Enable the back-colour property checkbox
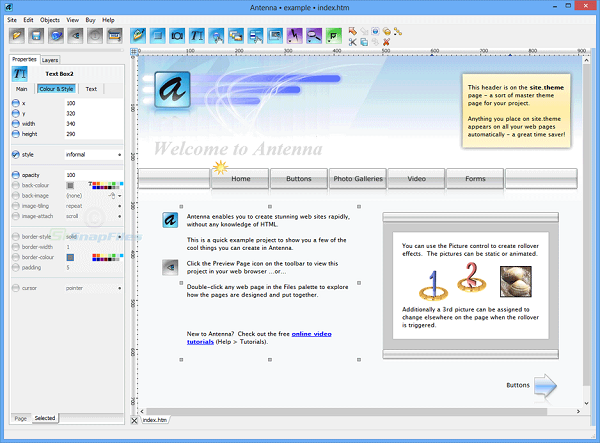The height and width of the screenshot is (443, 600). click(x=15, y=186)
